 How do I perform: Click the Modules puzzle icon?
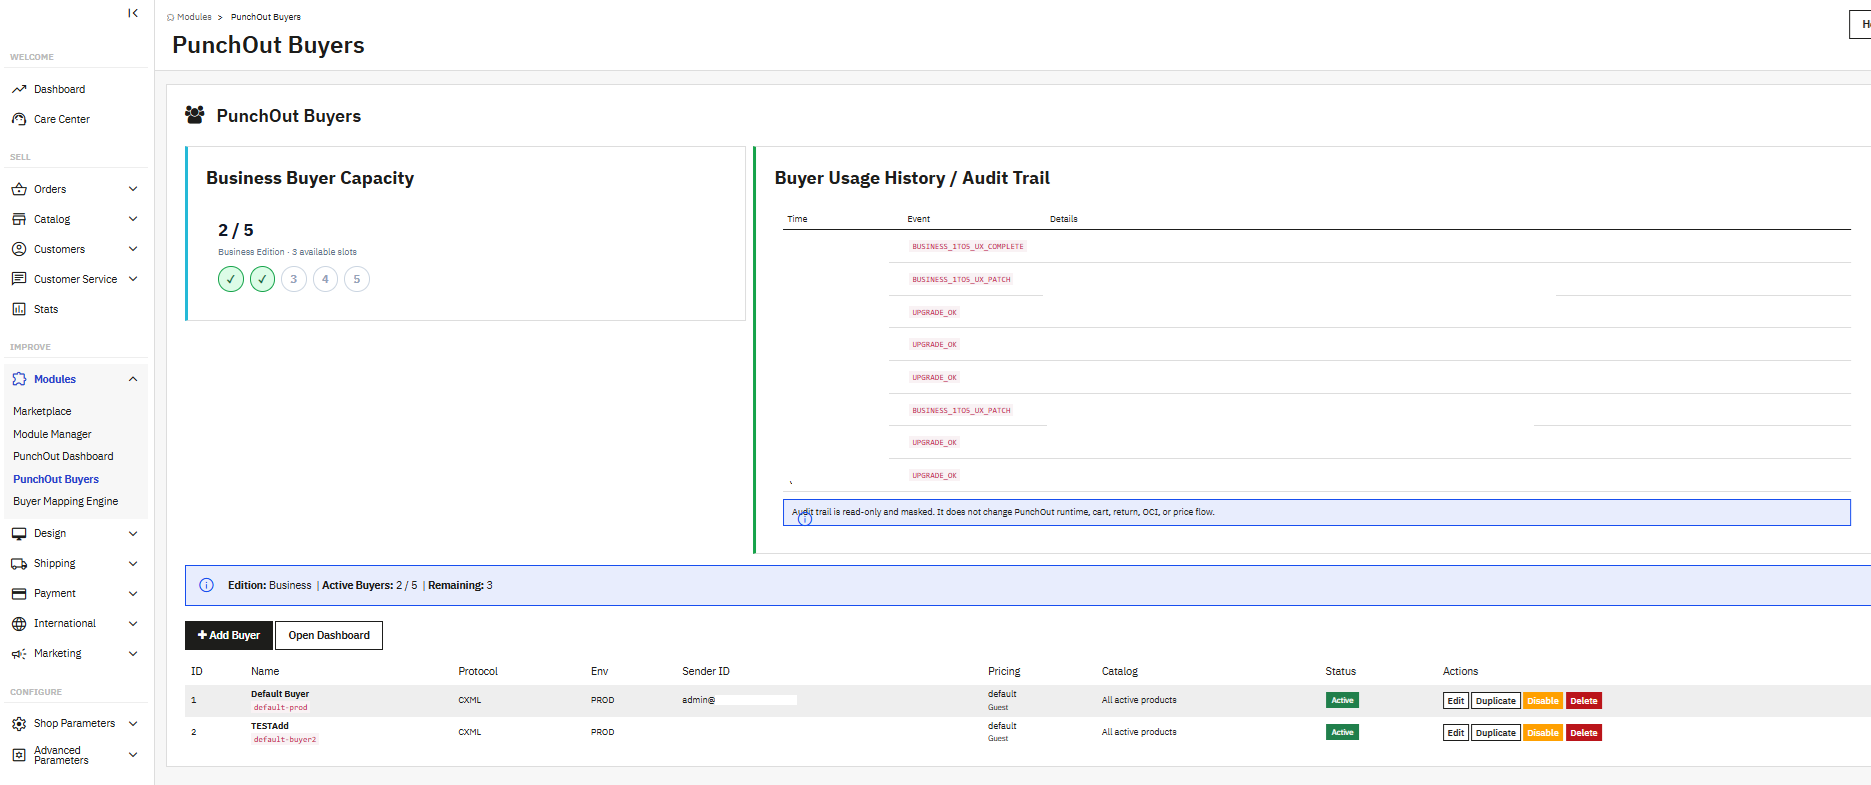coord(19,379)
